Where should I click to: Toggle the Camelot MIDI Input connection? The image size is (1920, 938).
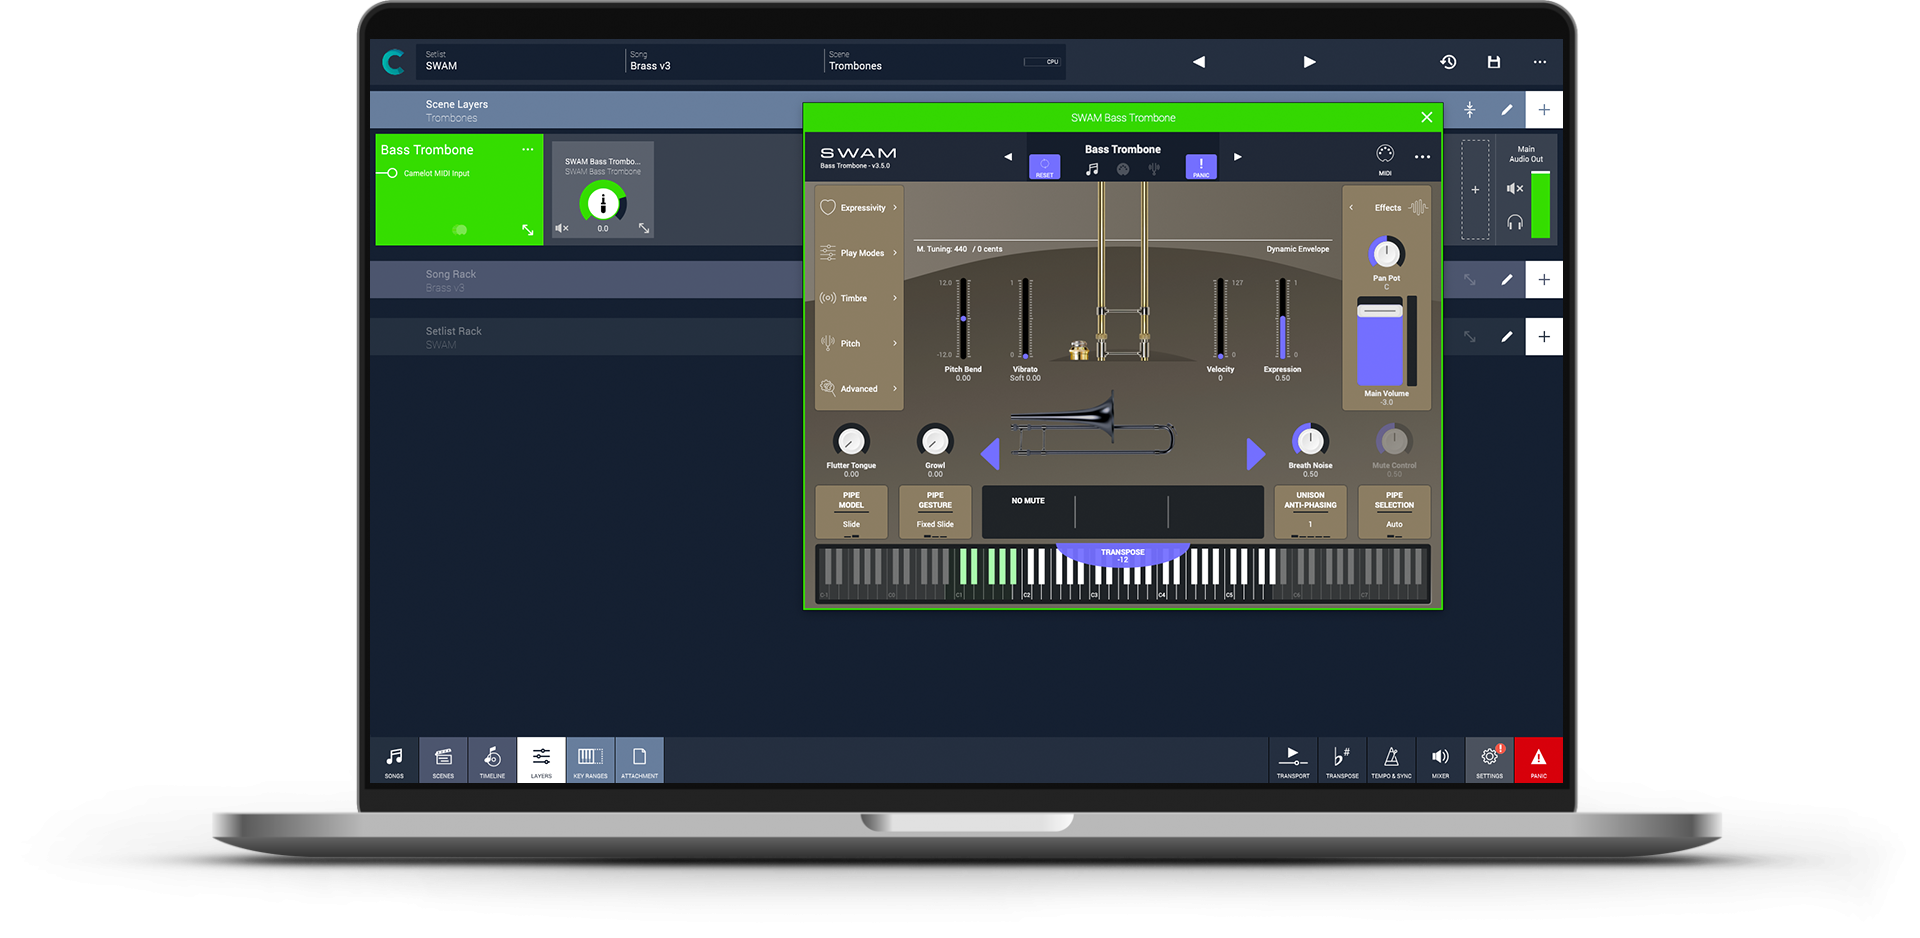click(391, 173)
